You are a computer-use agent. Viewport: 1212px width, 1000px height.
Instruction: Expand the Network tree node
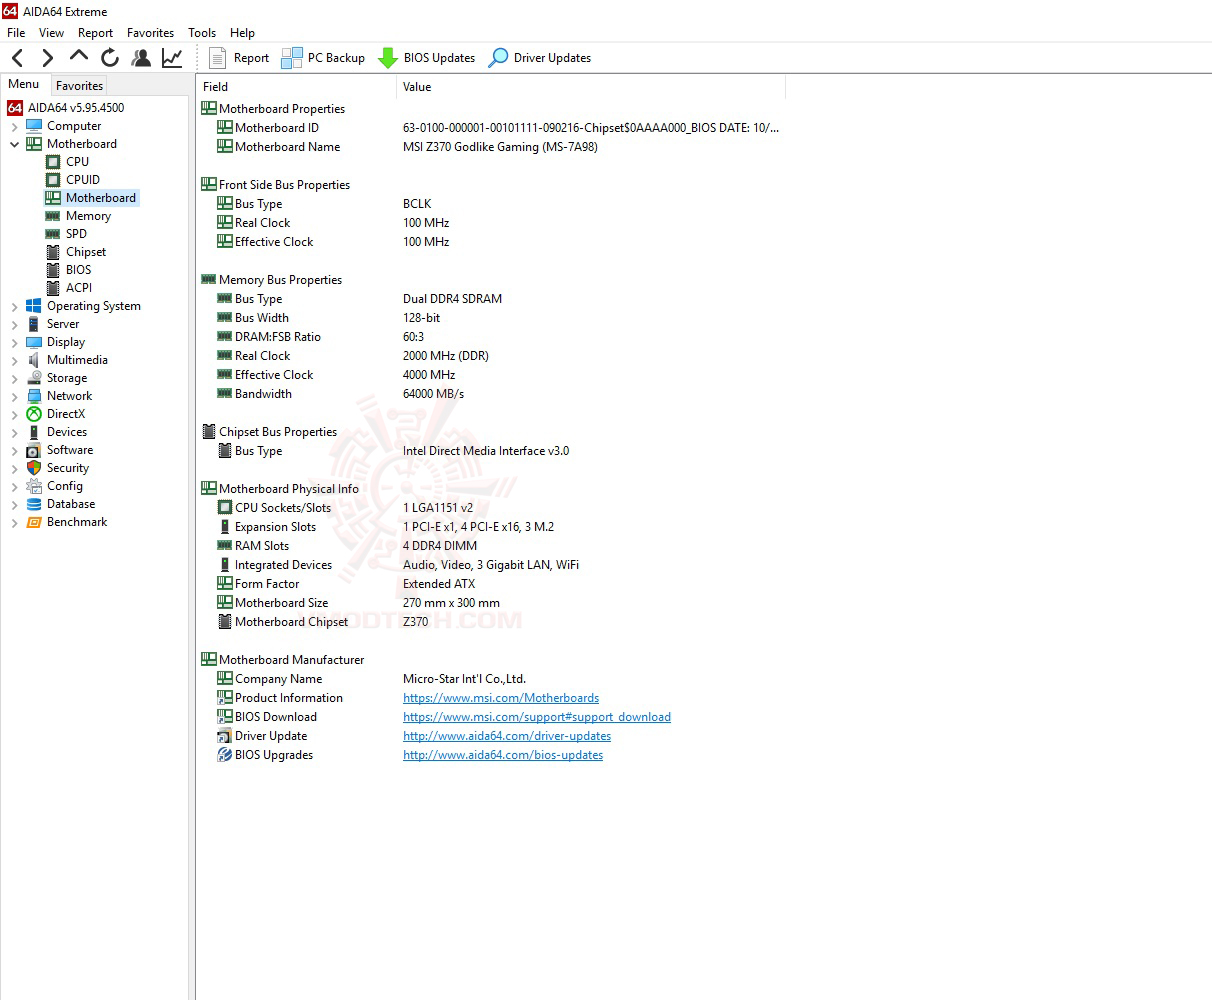[14, 397]
